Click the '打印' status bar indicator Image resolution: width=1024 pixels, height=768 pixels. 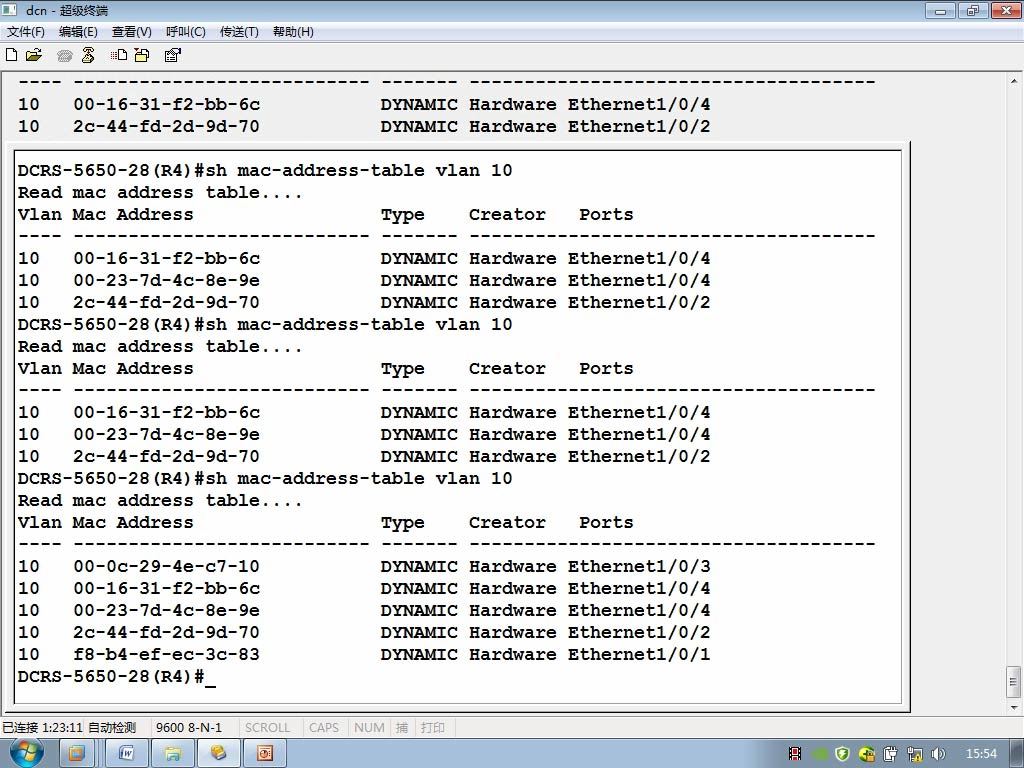click(432, 727)
